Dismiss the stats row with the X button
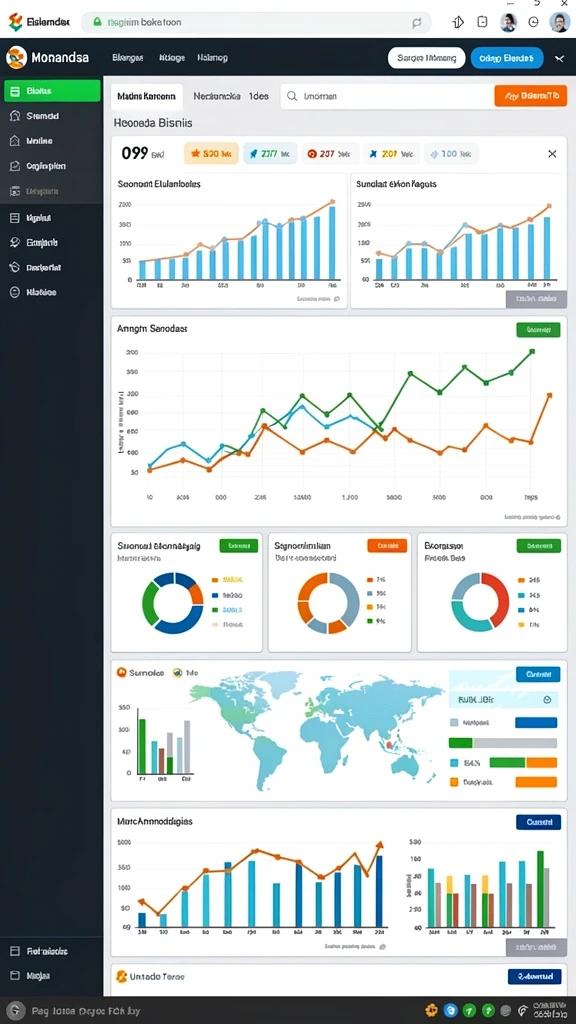576x1024 pixels. pyautogui.click(x=552, y=154)
